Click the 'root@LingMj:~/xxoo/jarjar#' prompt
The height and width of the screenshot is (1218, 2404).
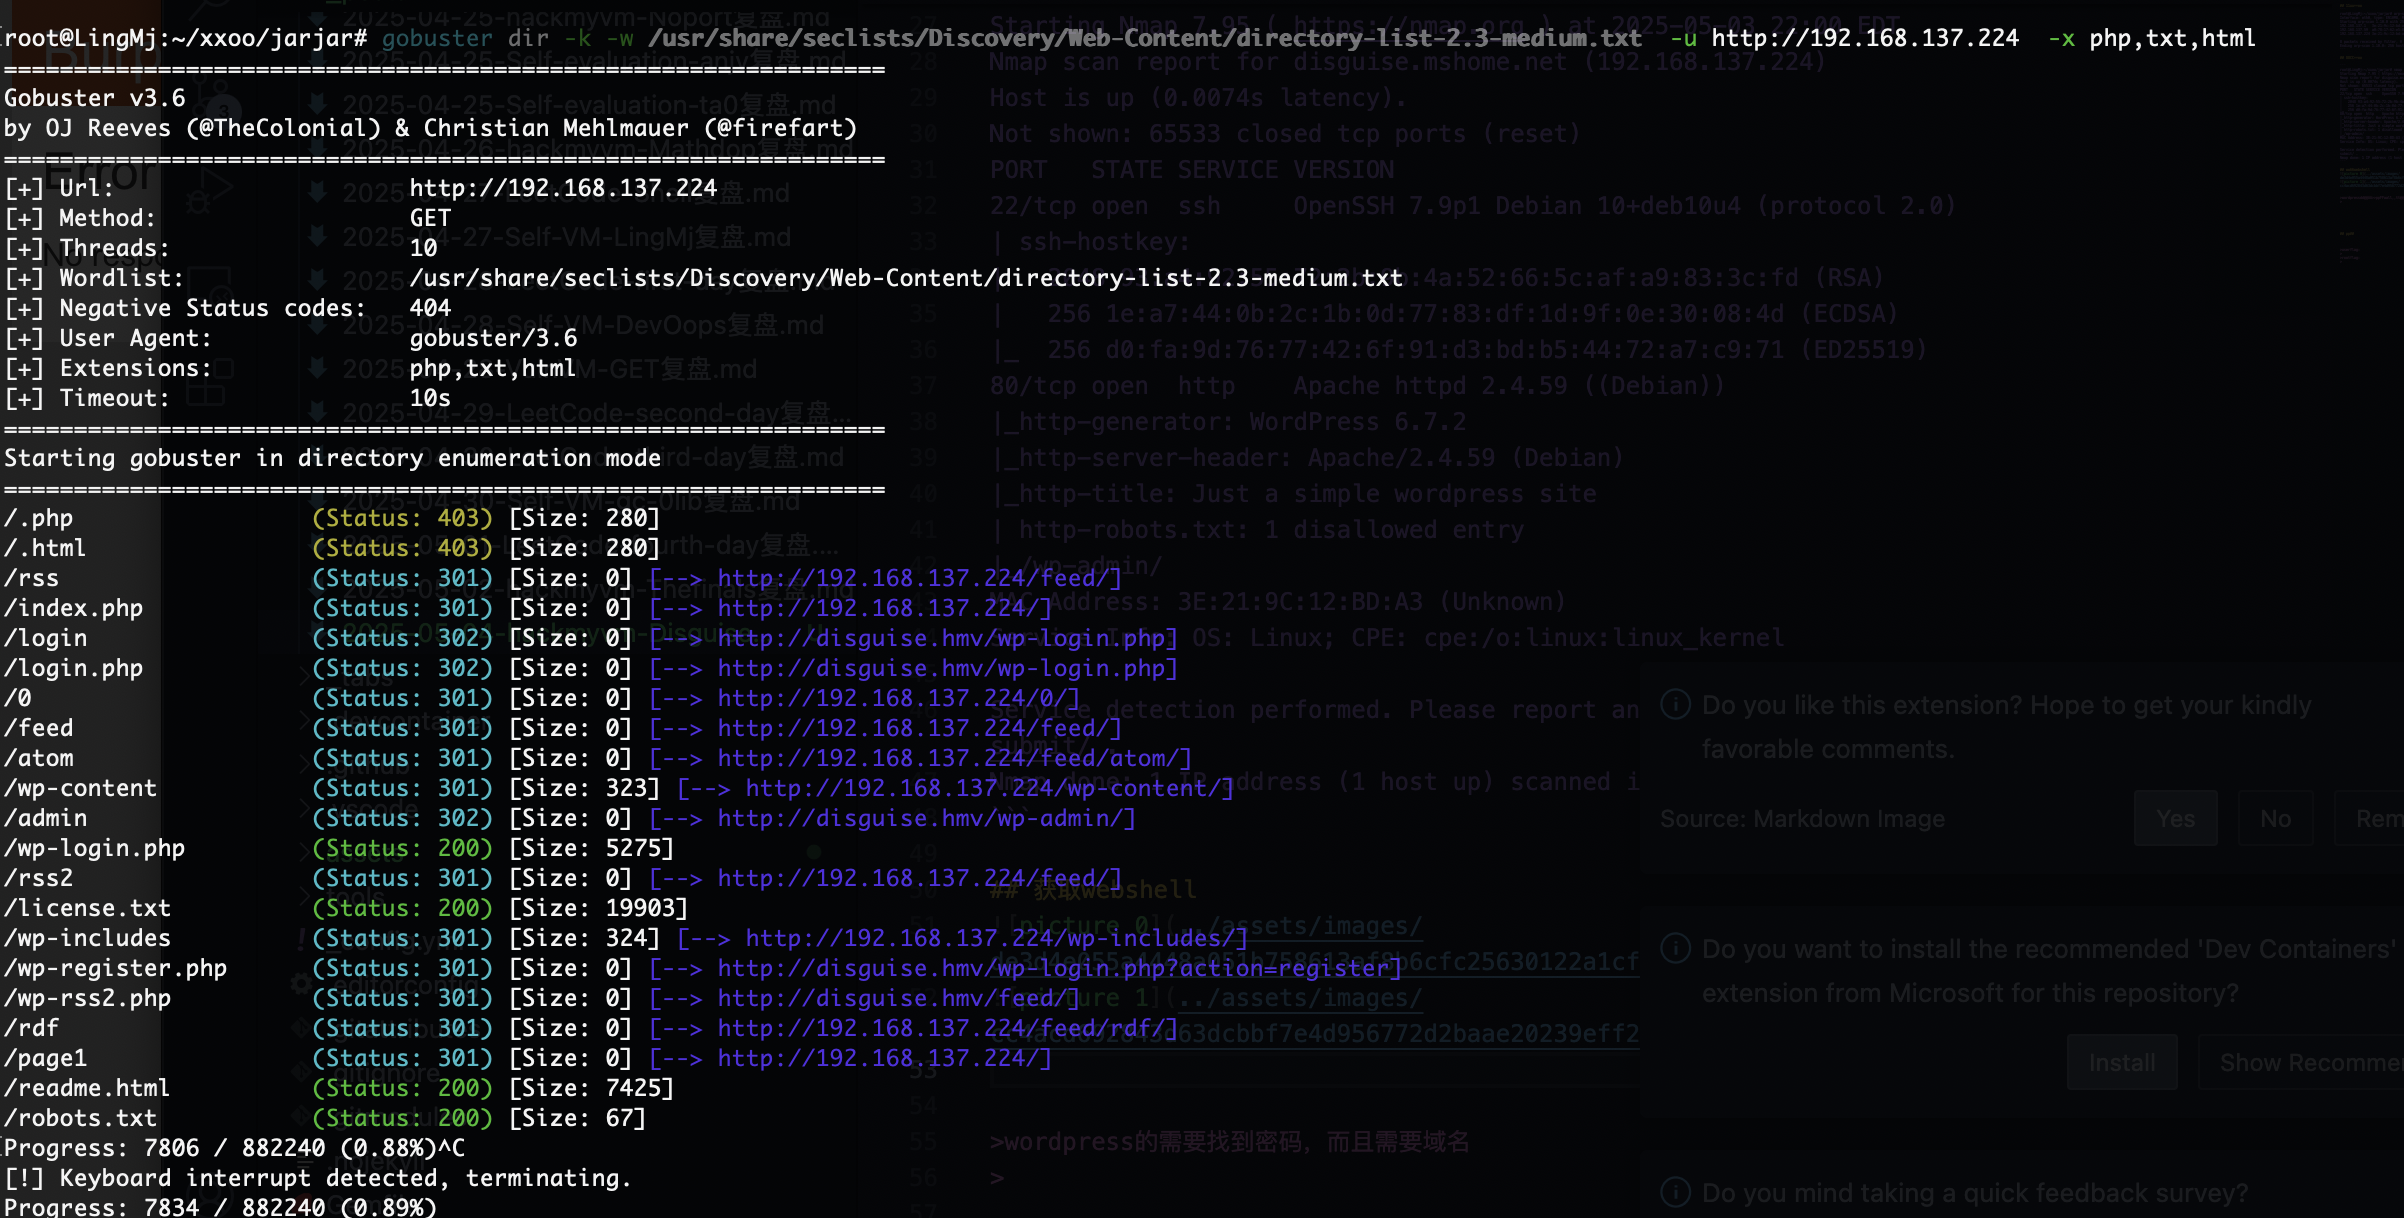[x=186, y=38]
